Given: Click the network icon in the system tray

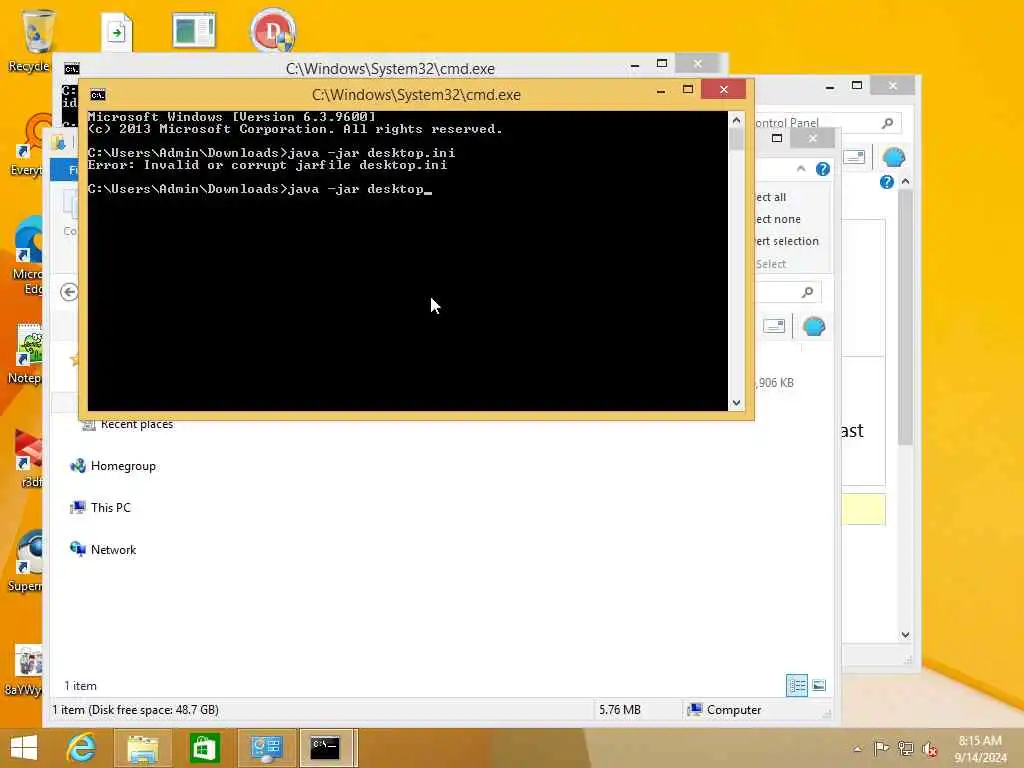Looking at the screenshot, I should [x=906, y=748].
